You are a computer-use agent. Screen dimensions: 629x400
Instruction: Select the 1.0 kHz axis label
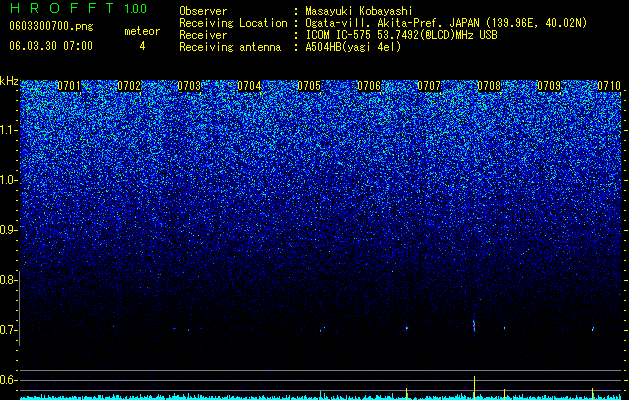8,180
